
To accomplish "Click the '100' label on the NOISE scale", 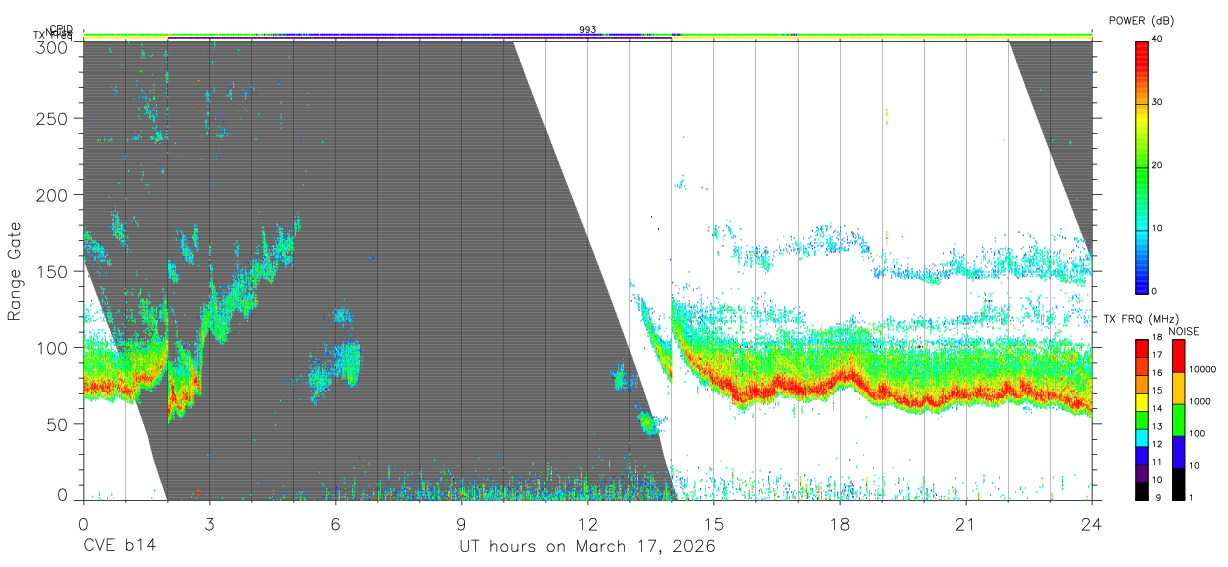I will click(x=1195, y=433).
